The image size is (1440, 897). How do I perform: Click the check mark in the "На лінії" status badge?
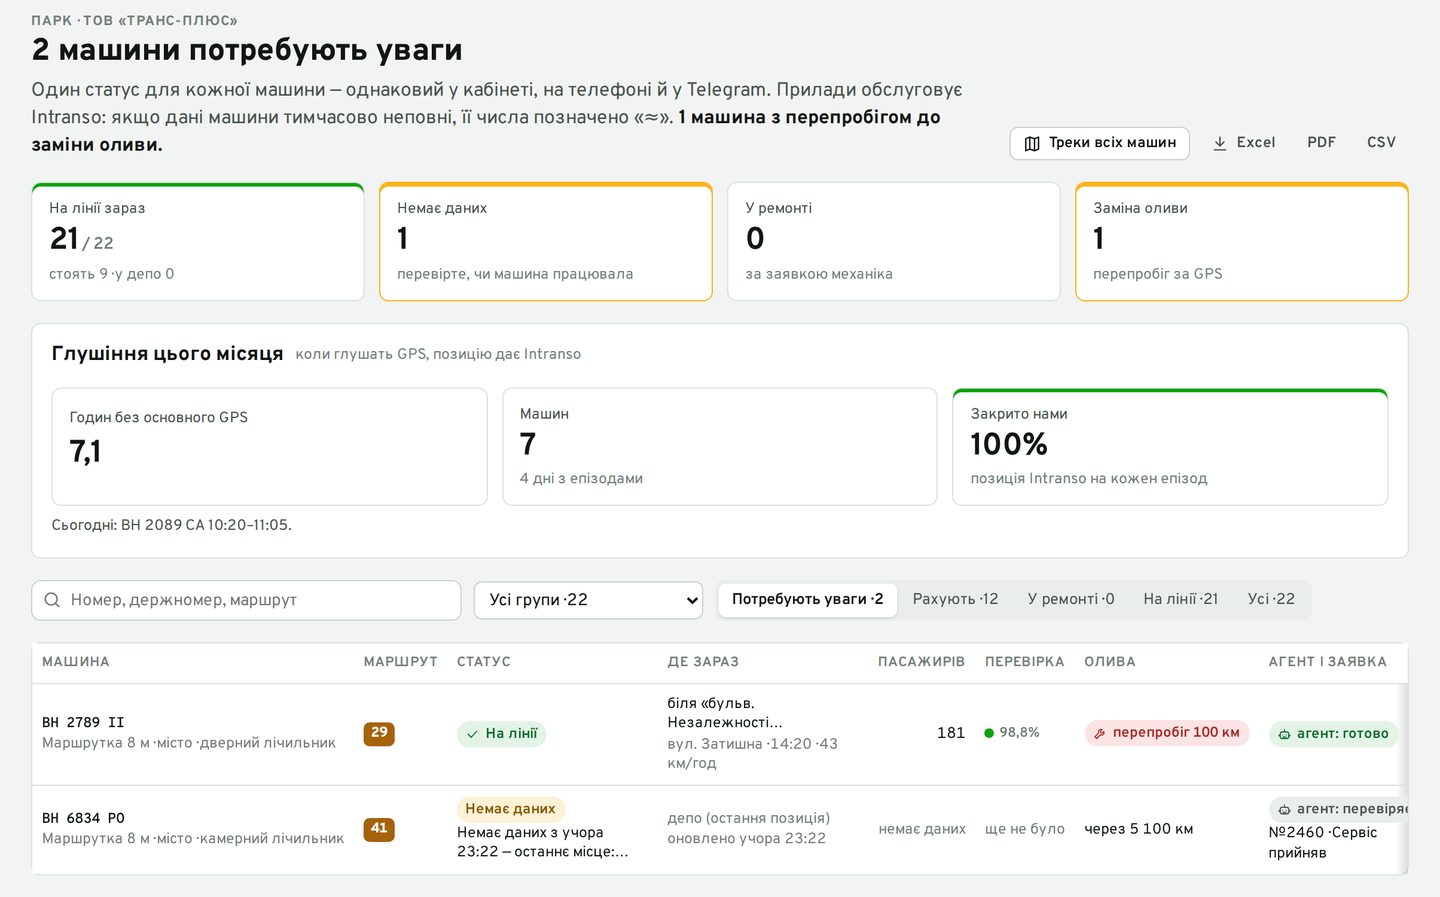(473, 734)
